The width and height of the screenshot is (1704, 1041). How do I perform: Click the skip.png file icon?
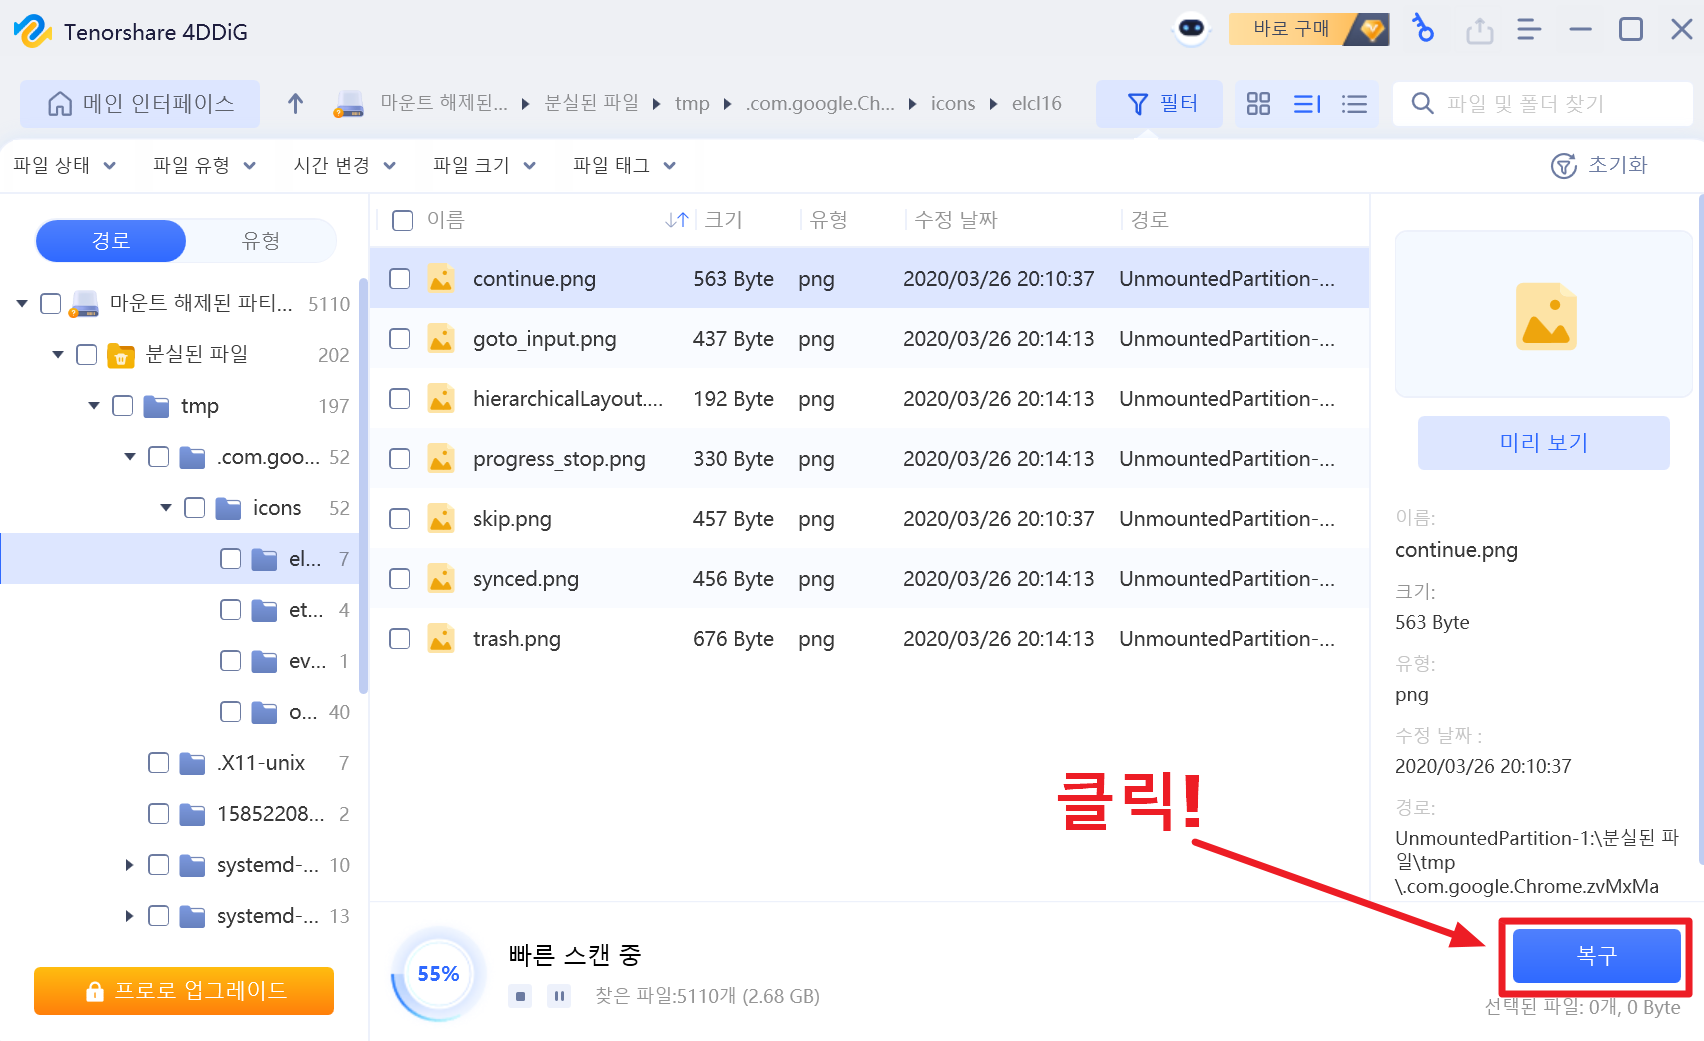441,518
